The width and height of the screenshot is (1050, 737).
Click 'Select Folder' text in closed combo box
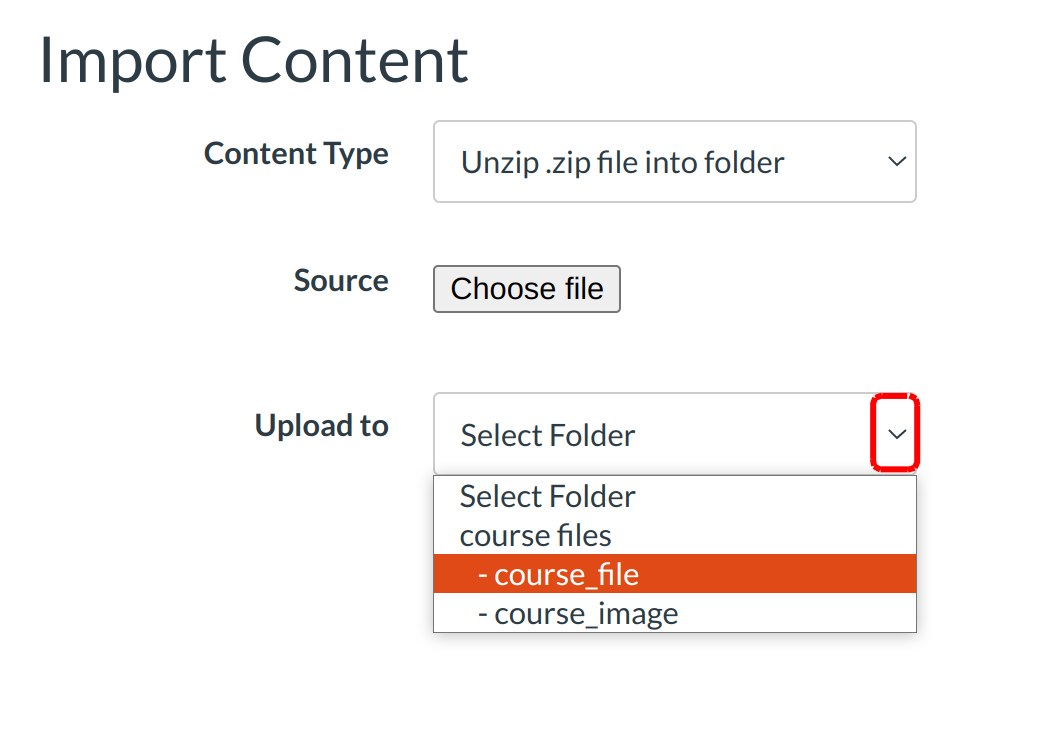click(548, 436)
